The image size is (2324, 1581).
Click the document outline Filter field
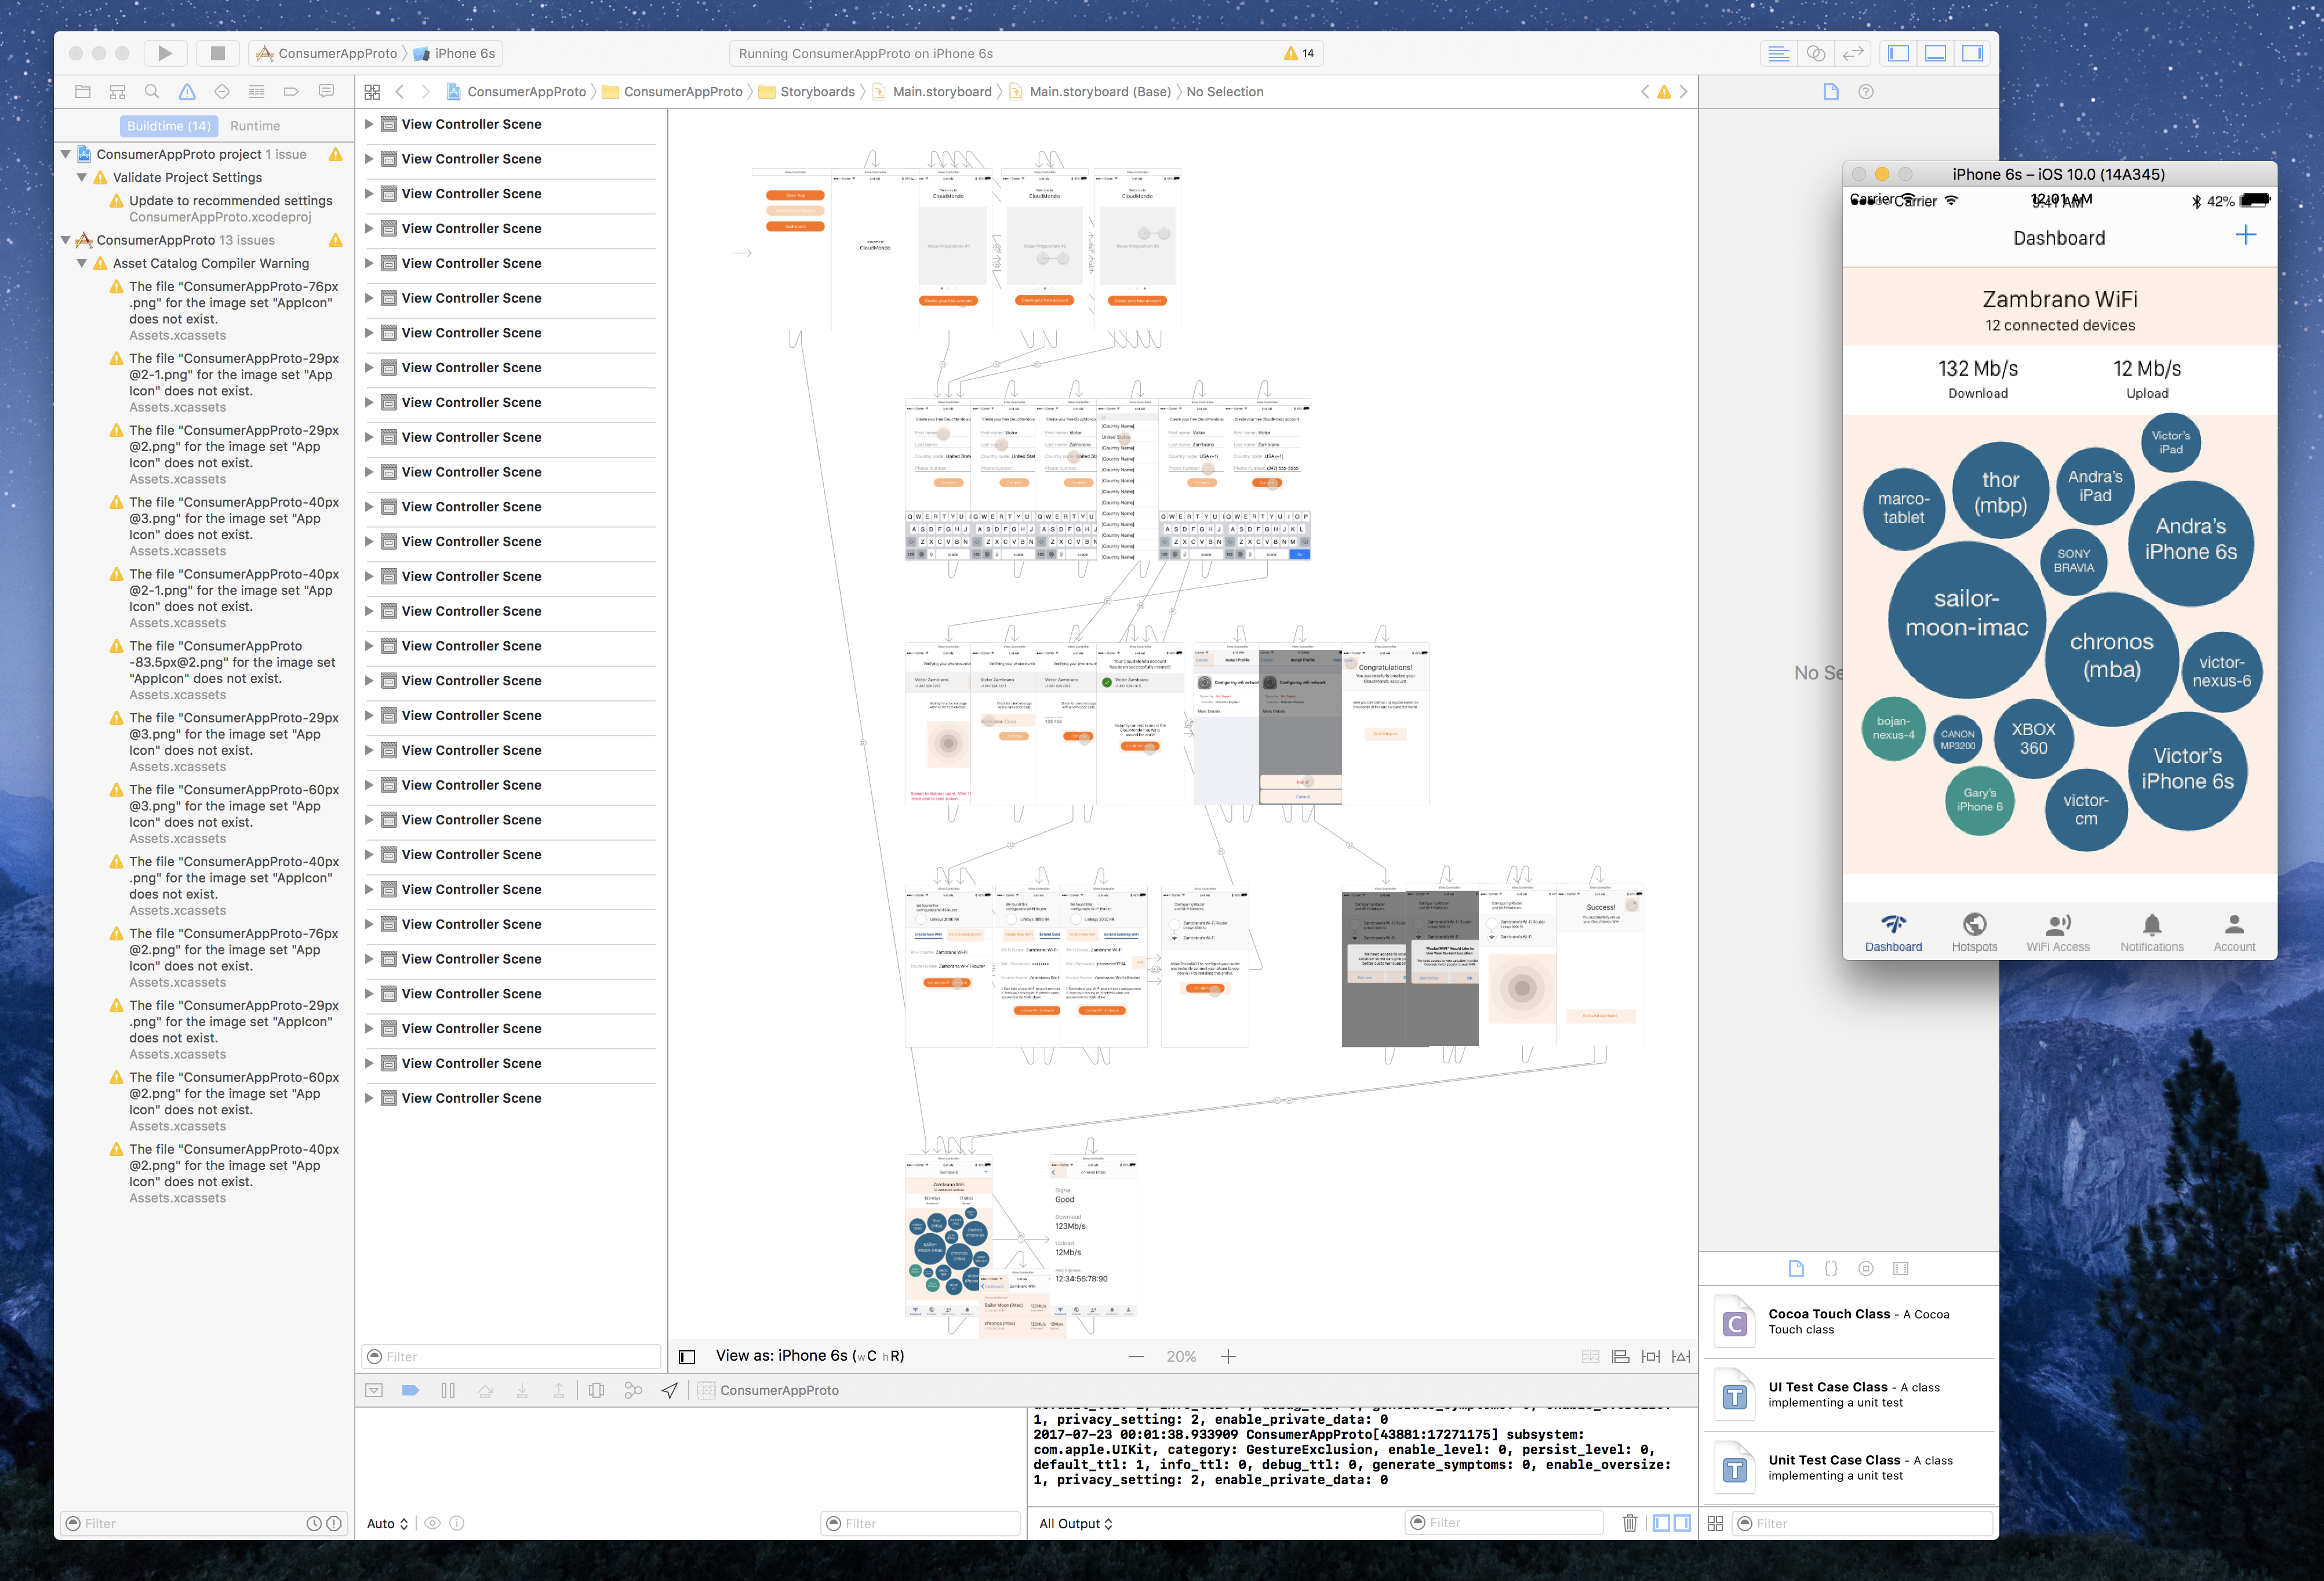511,1357
